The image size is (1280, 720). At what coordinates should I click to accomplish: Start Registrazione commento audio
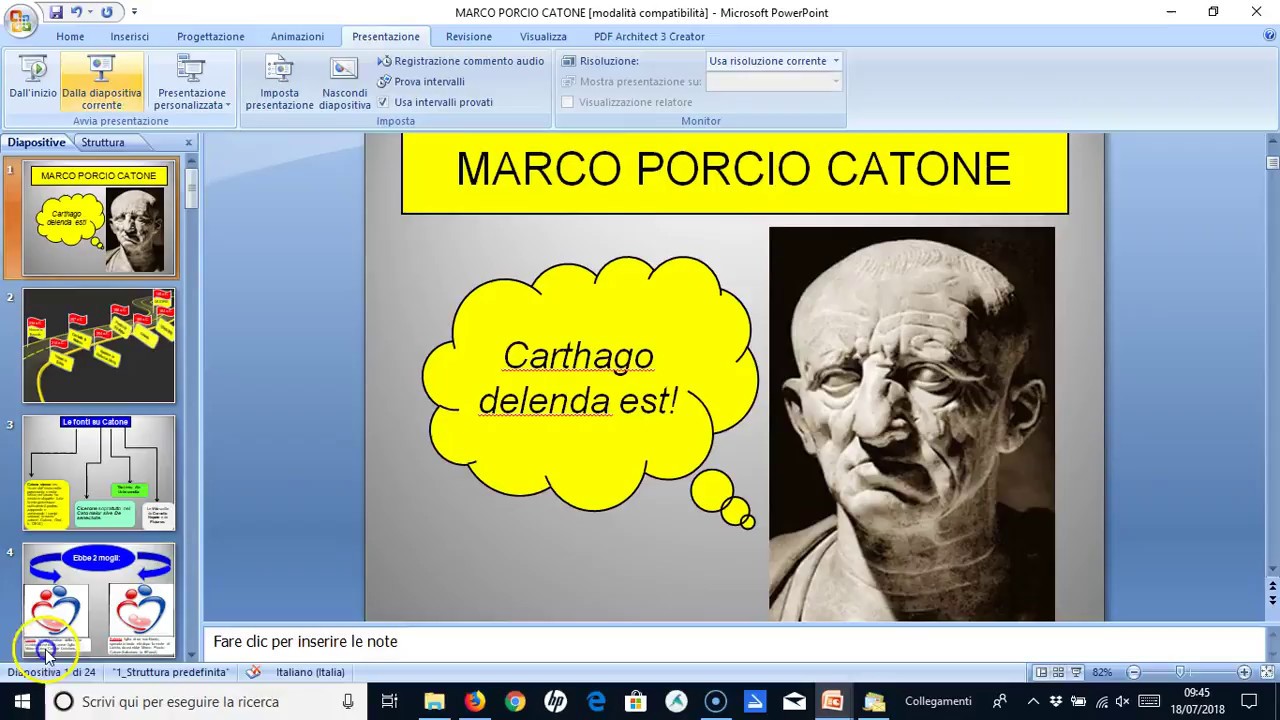461,61
